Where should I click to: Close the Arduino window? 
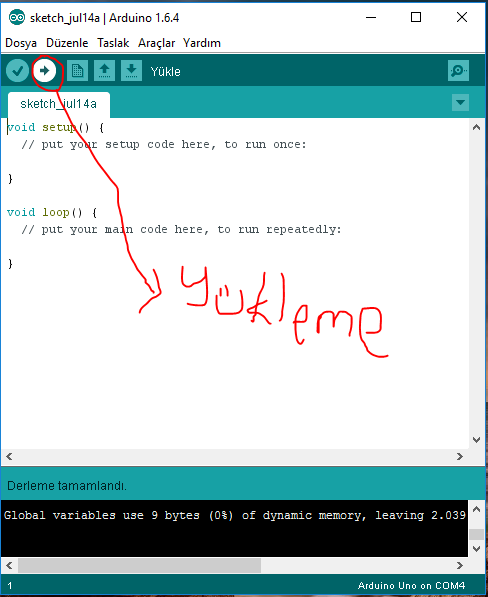click(x=462, y=18)
